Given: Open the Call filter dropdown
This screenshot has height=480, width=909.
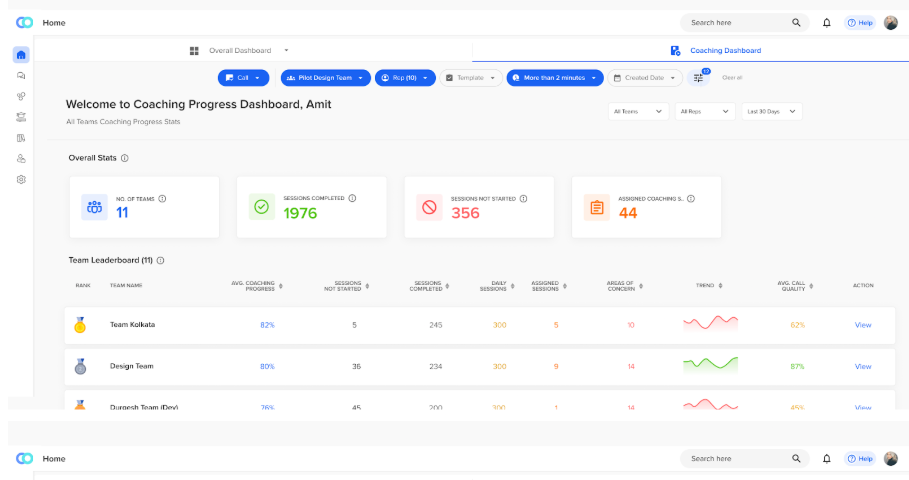Looking at the screenshot, I should (243, 78).
